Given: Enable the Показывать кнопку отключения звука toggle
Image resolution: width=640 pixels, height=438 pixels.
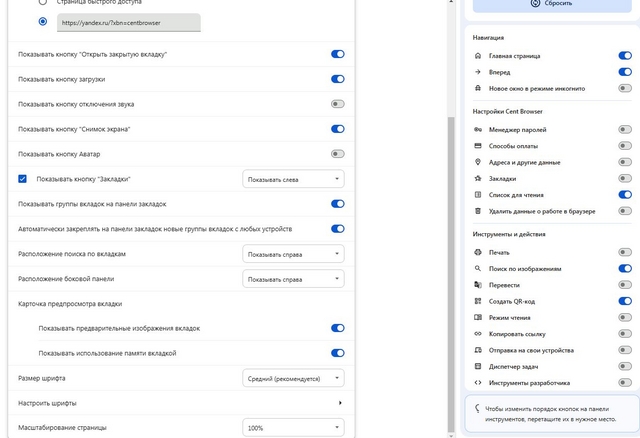Looking at the screenshot, I should tap(337, 104).
